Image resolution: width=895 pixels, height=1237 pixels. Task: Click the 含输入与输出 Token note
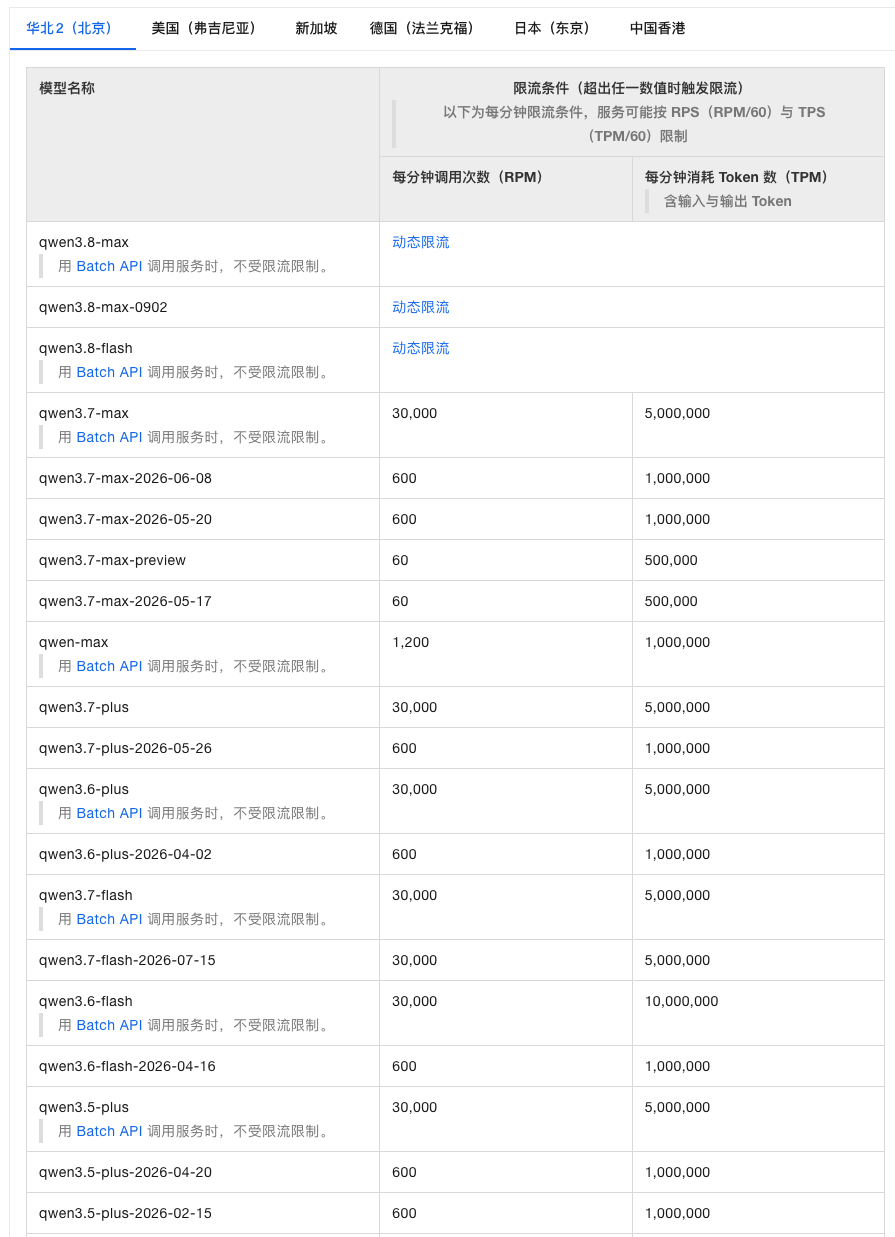coord(728,201)
